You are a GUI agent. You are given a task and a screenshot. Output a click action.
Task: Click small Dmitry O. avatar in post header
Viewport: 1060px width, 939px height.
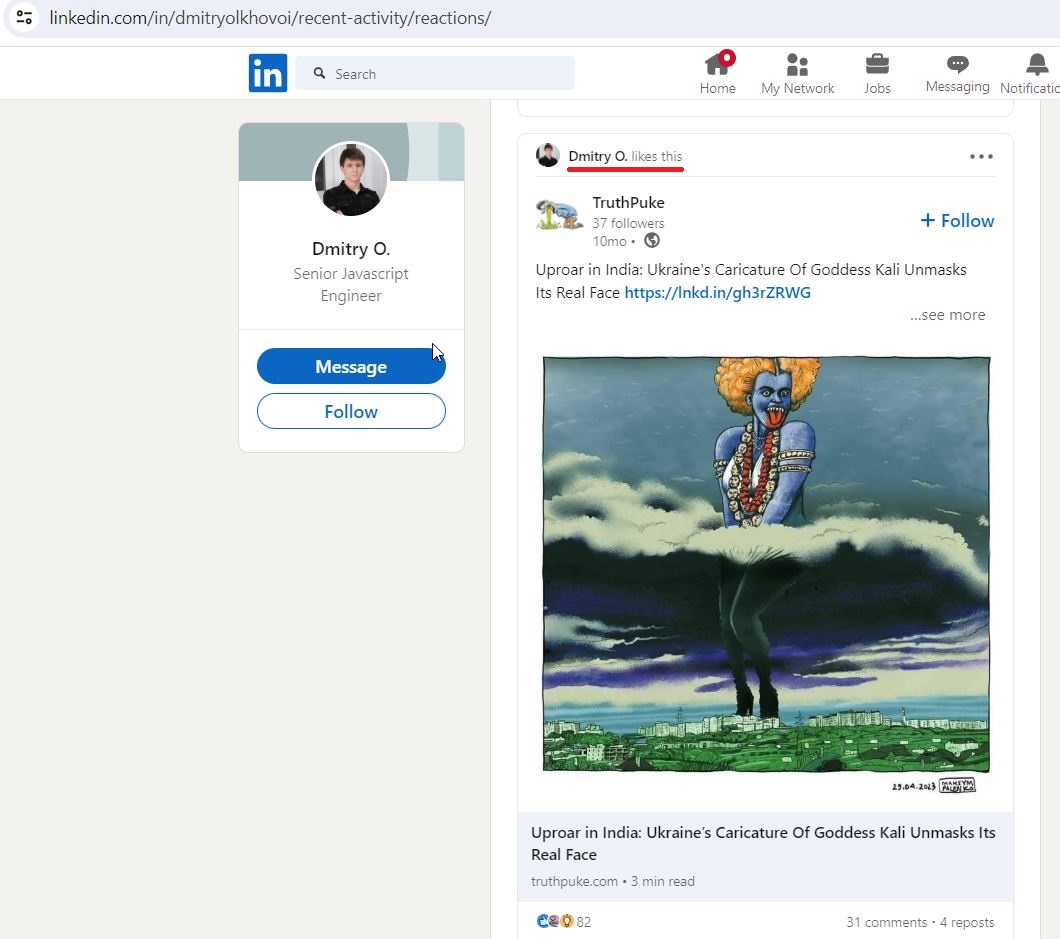[x=548, y=155]
